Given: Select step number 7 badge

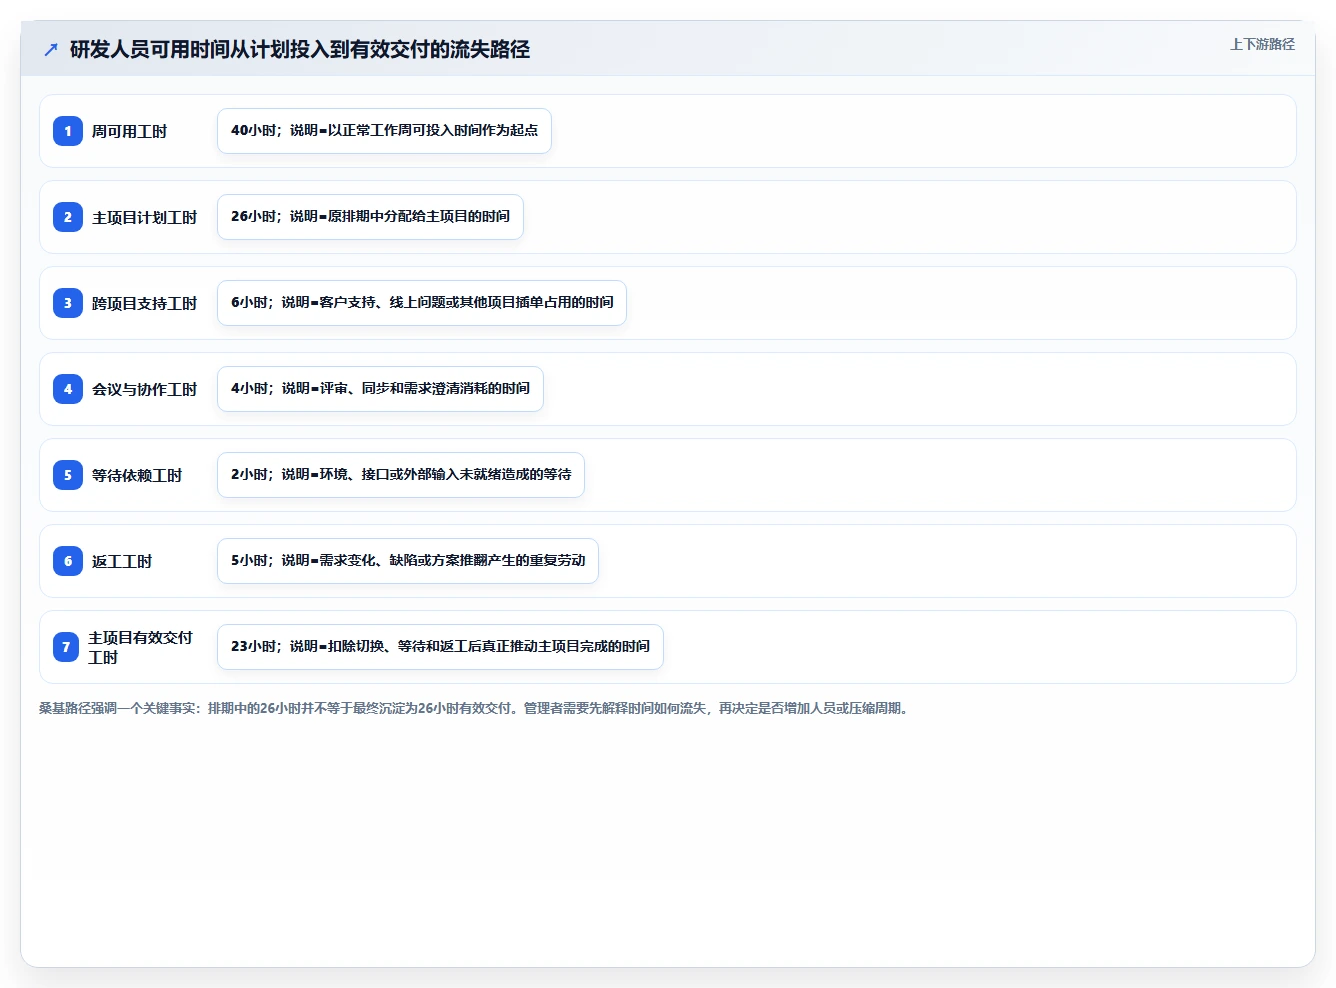Looking at the screenshot, I should (x=66, y=647).
